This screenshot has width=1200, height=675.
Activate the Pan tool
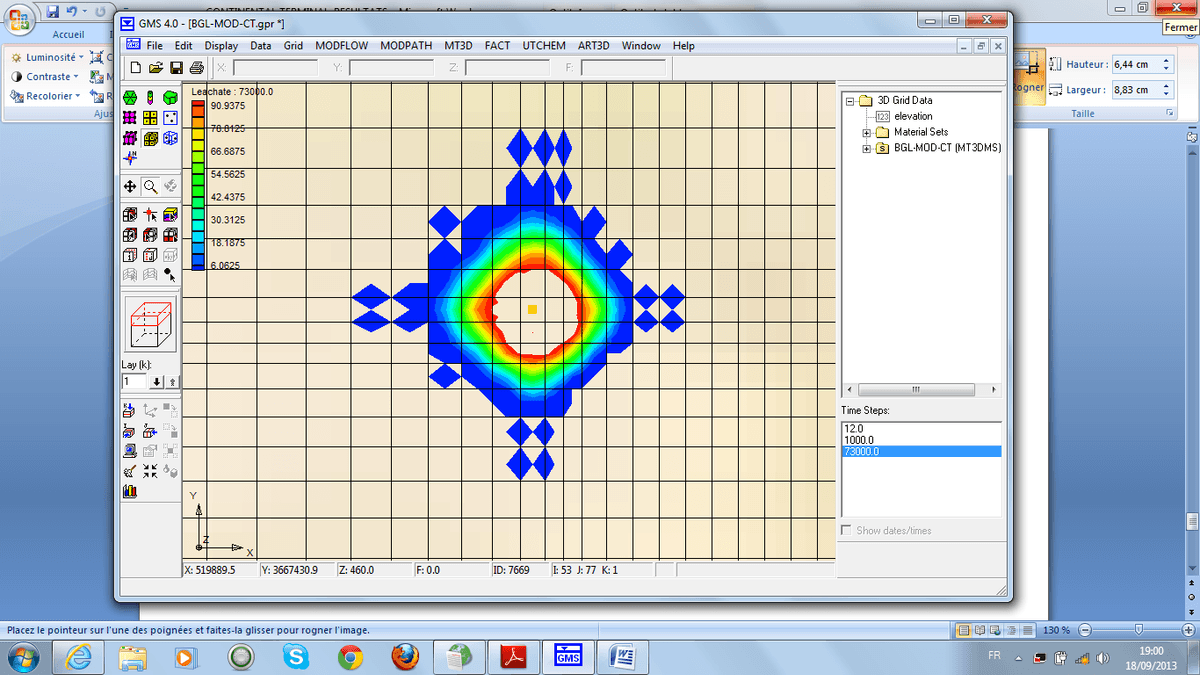(x=130, y=186)
